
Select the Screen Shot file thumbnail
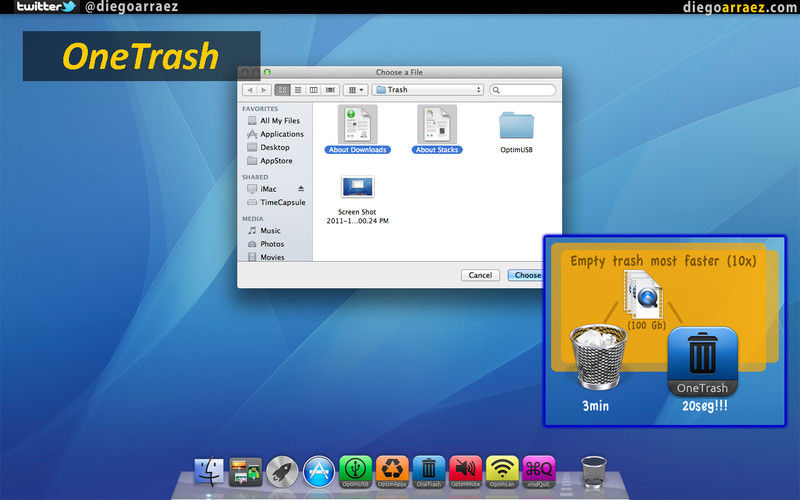(358, 187)
